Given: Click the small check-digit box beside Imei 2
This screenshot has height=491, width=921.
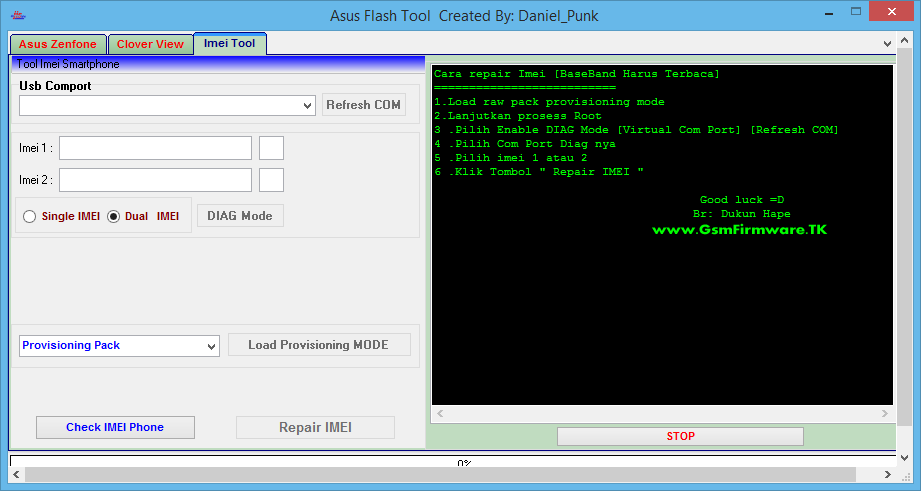Looking at the screenshot, I should coord(271,180).
